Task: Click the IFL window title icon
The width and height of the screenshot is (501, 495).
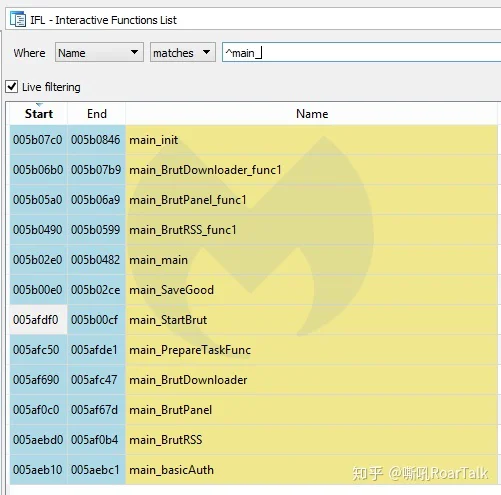Action: click(x=18, y=19)
